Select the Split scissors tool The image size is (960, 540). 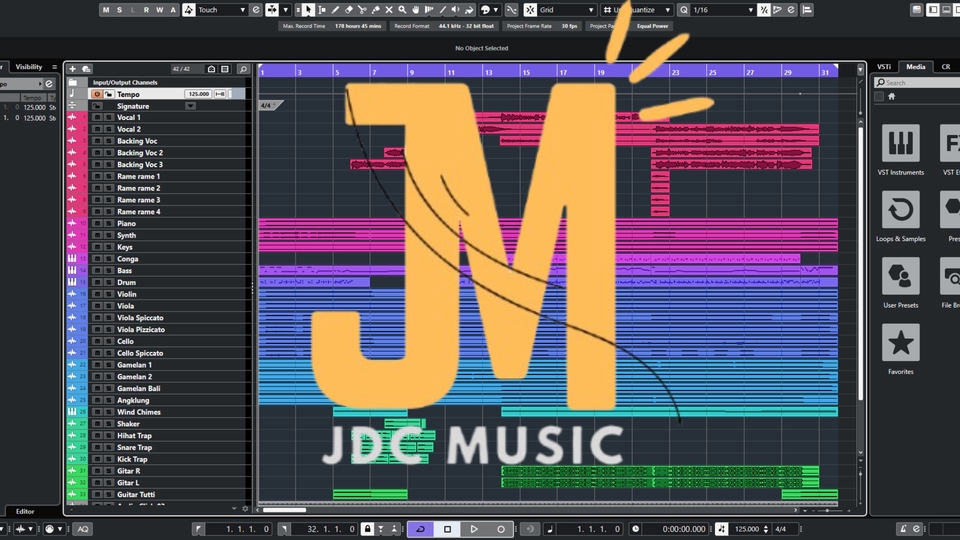(362, 10)
